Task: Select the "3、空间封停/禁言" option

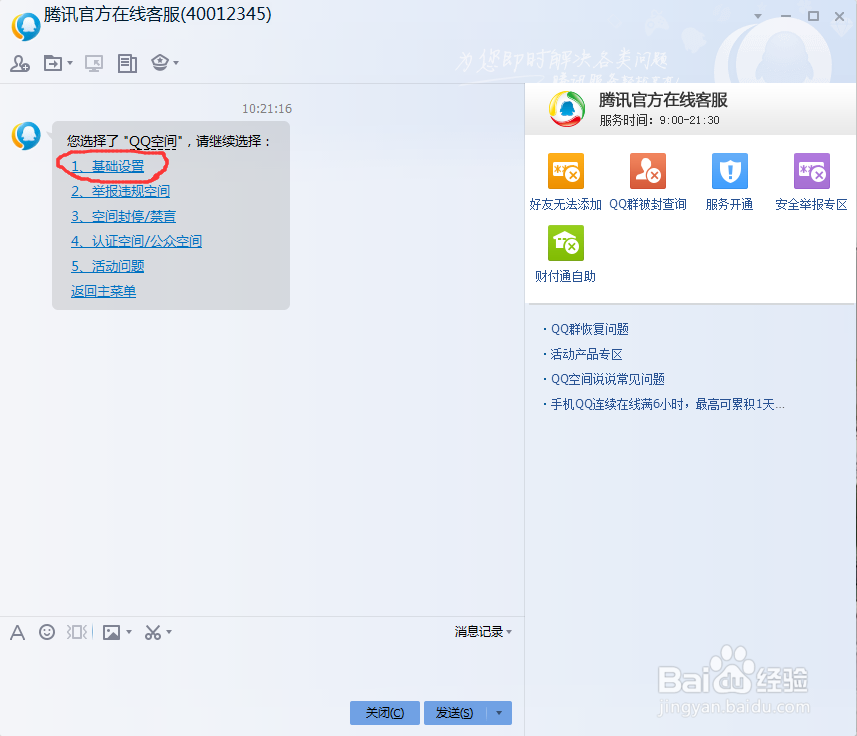Action: click(124, 216)
